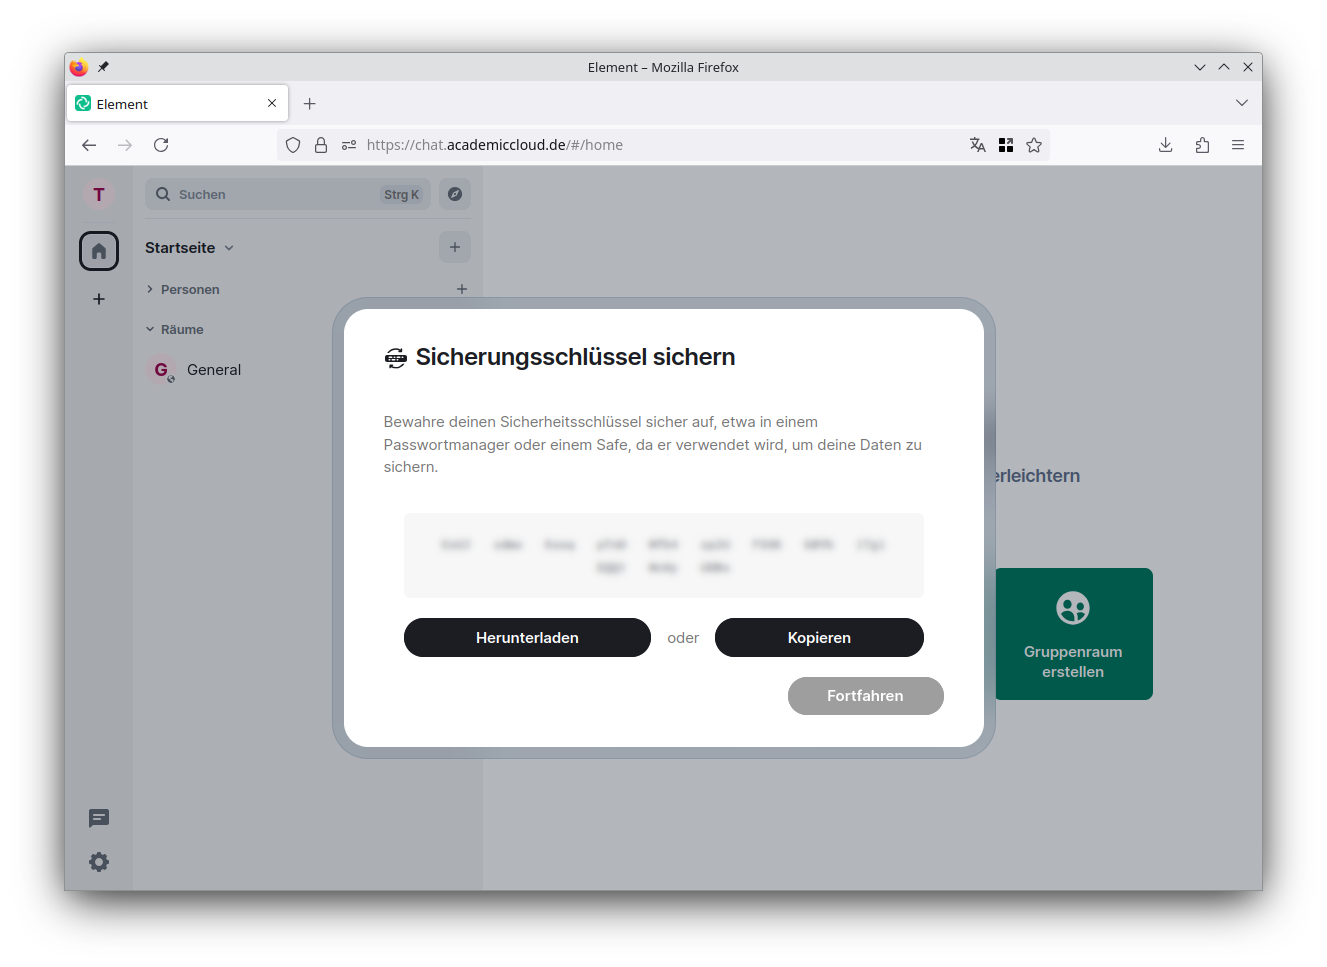The height and width of the screenshot is (967, 1327).
Task: Open Firefox downloads panel
Action: [x=1166, y=145]
